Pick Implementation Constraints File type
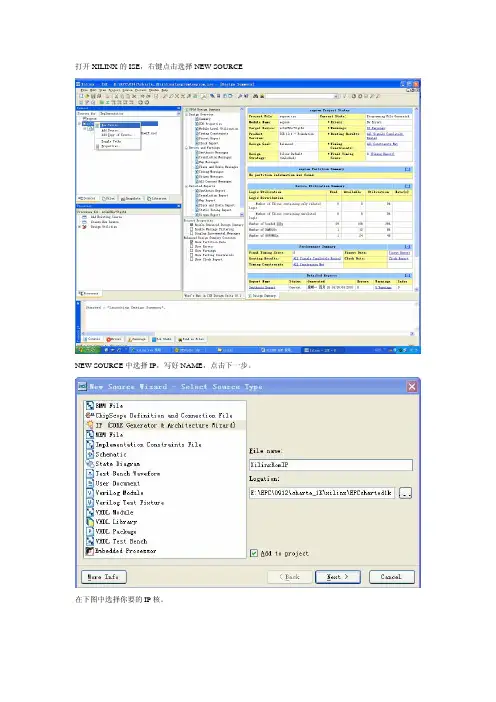496x702 pixels. pos(144,445)
